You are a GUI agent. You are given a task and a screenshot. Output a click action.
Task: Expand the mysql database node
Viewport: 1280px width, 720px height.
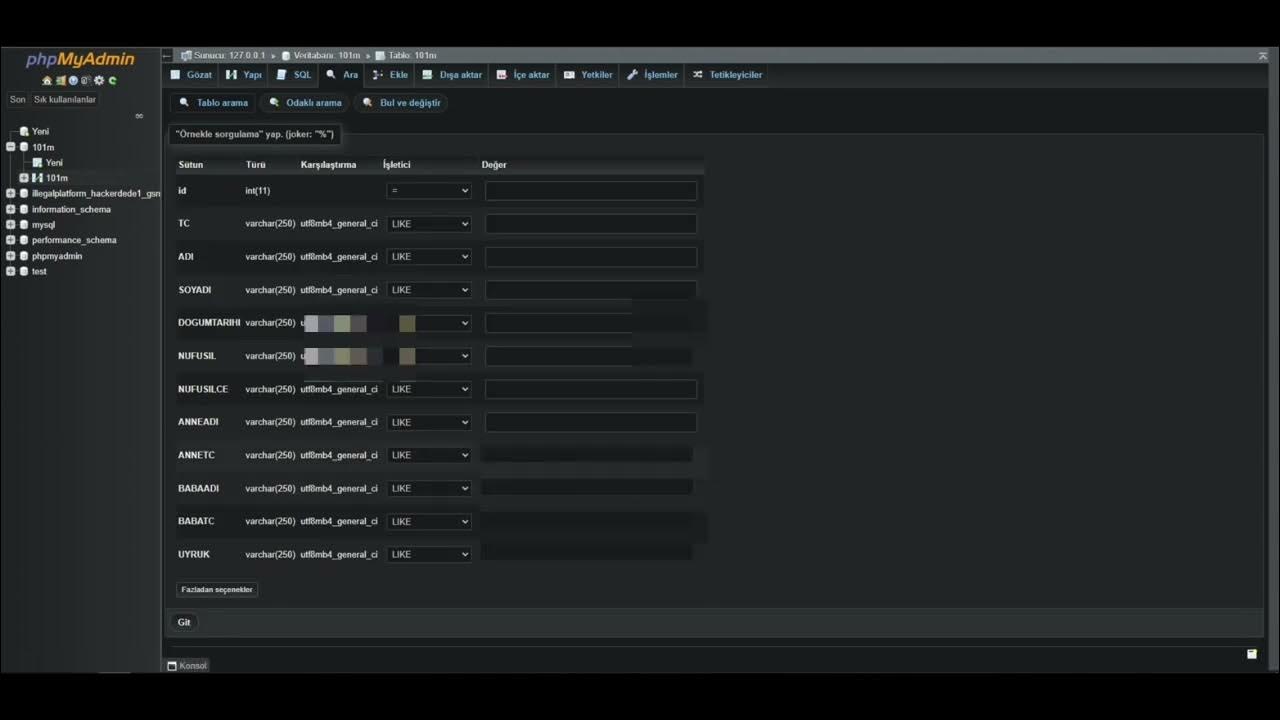tap(11, 225)
